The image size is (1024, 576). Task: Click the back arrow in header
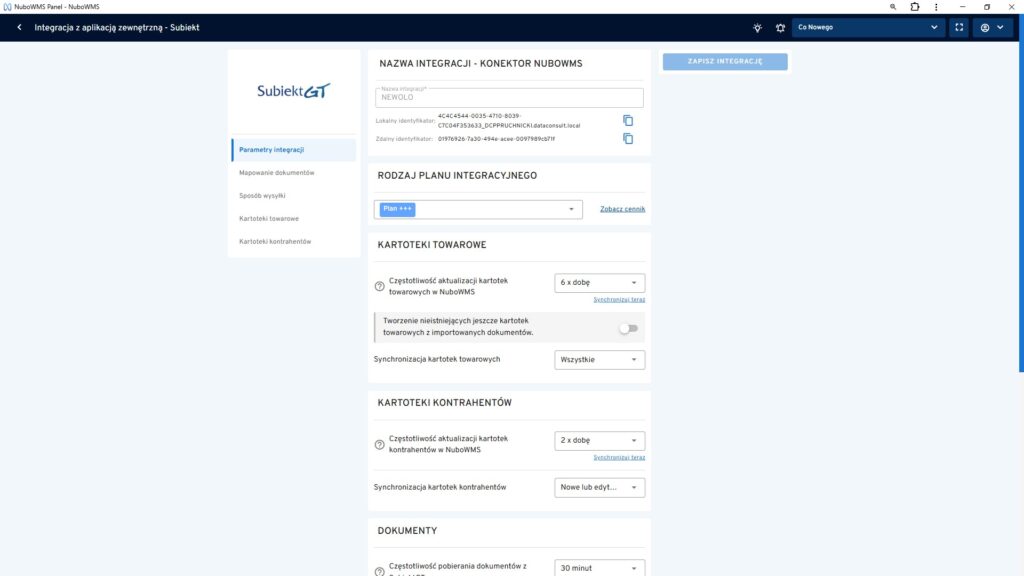click(x=19, y=28)
